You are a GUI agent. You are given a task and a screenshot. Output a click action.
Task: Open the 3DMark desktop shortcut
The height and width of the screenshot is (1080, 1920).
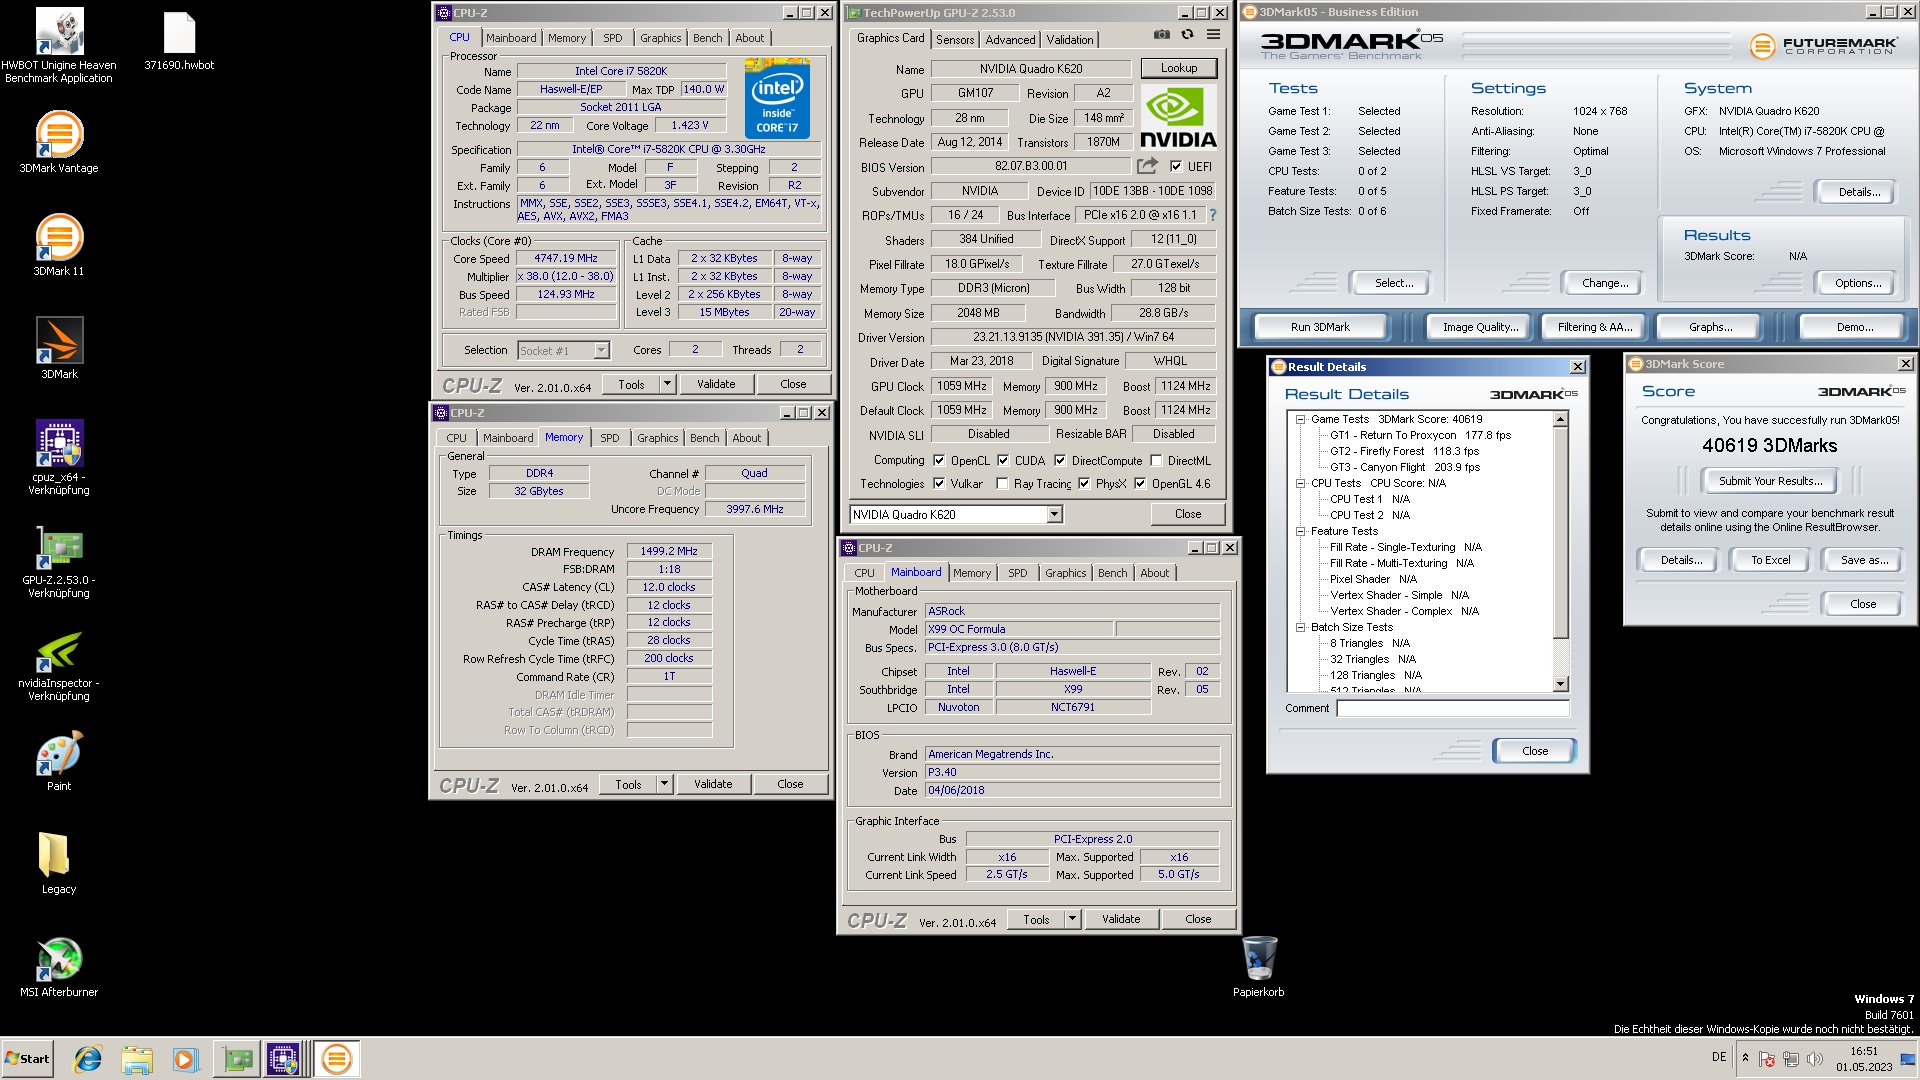click(x=59, y=348)
